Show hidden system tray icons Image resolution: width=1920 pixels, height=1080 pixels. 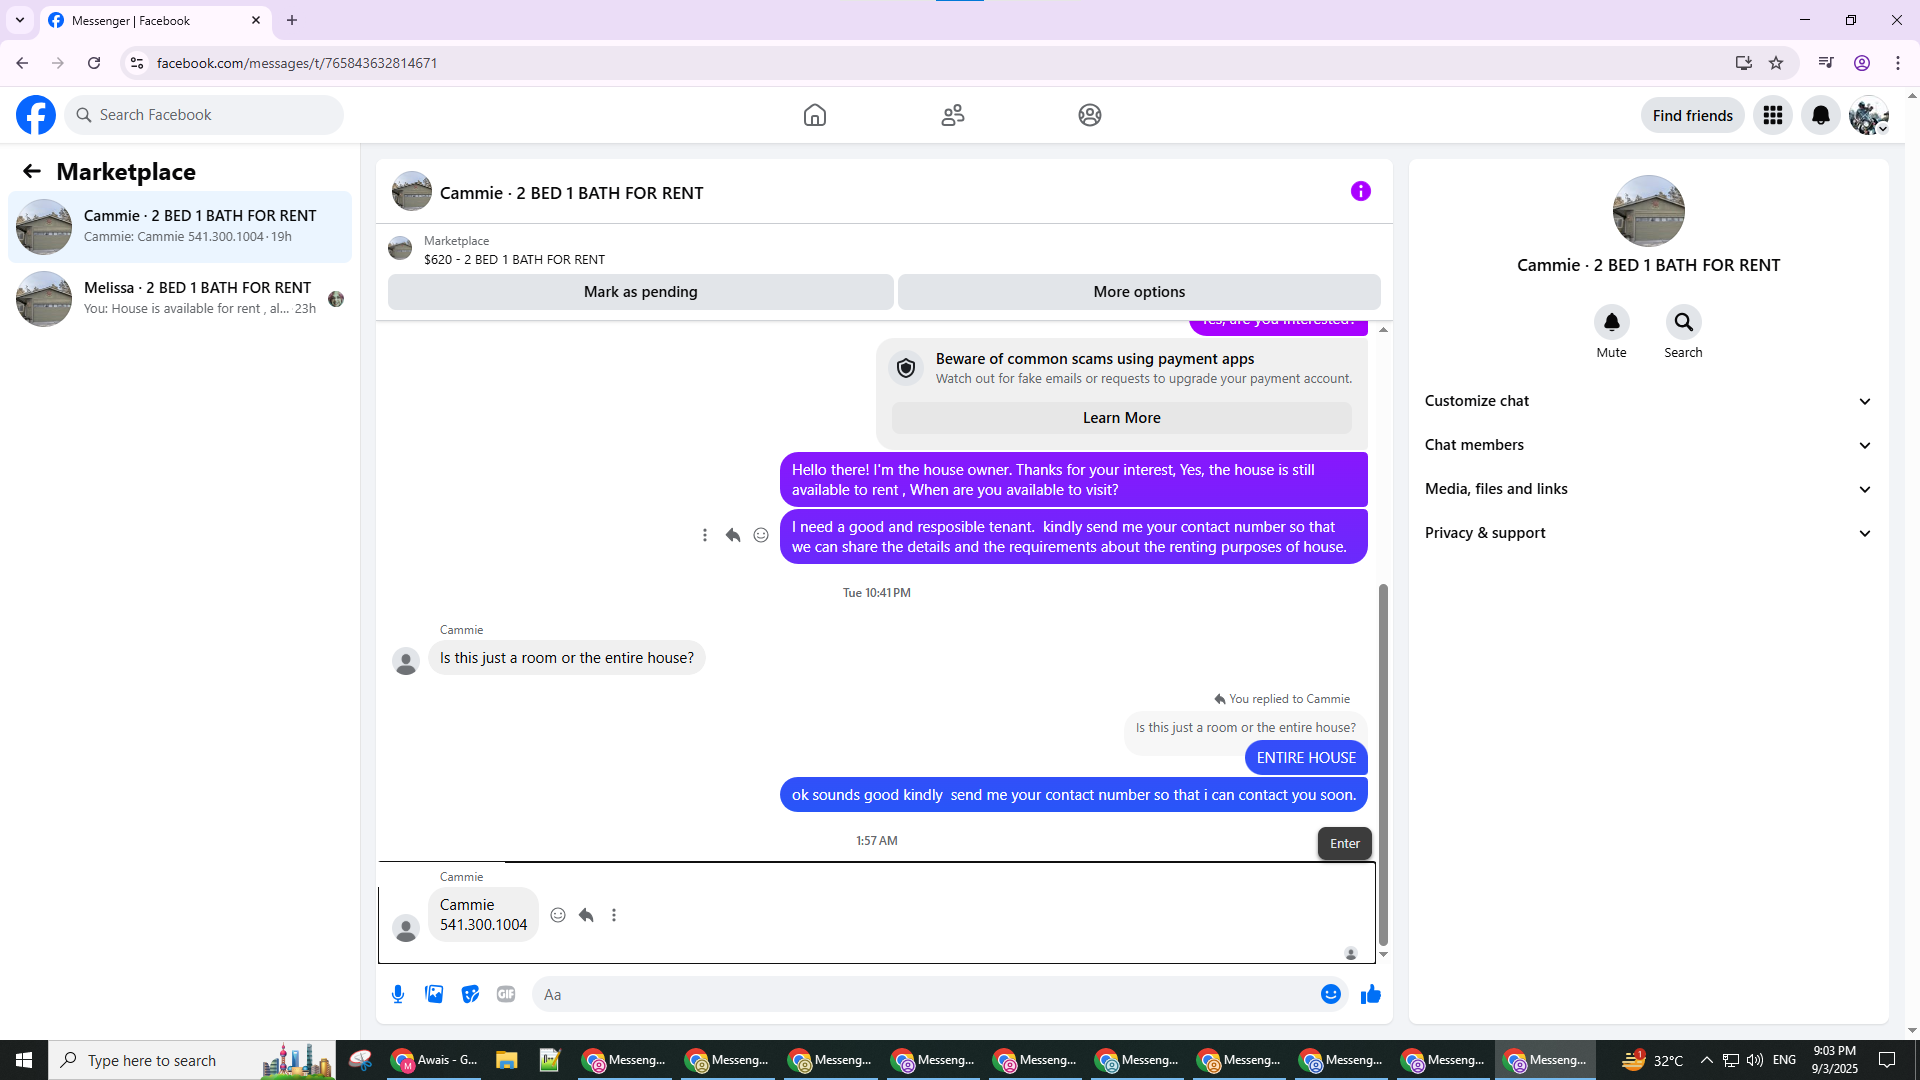tap(1707, 1060)
